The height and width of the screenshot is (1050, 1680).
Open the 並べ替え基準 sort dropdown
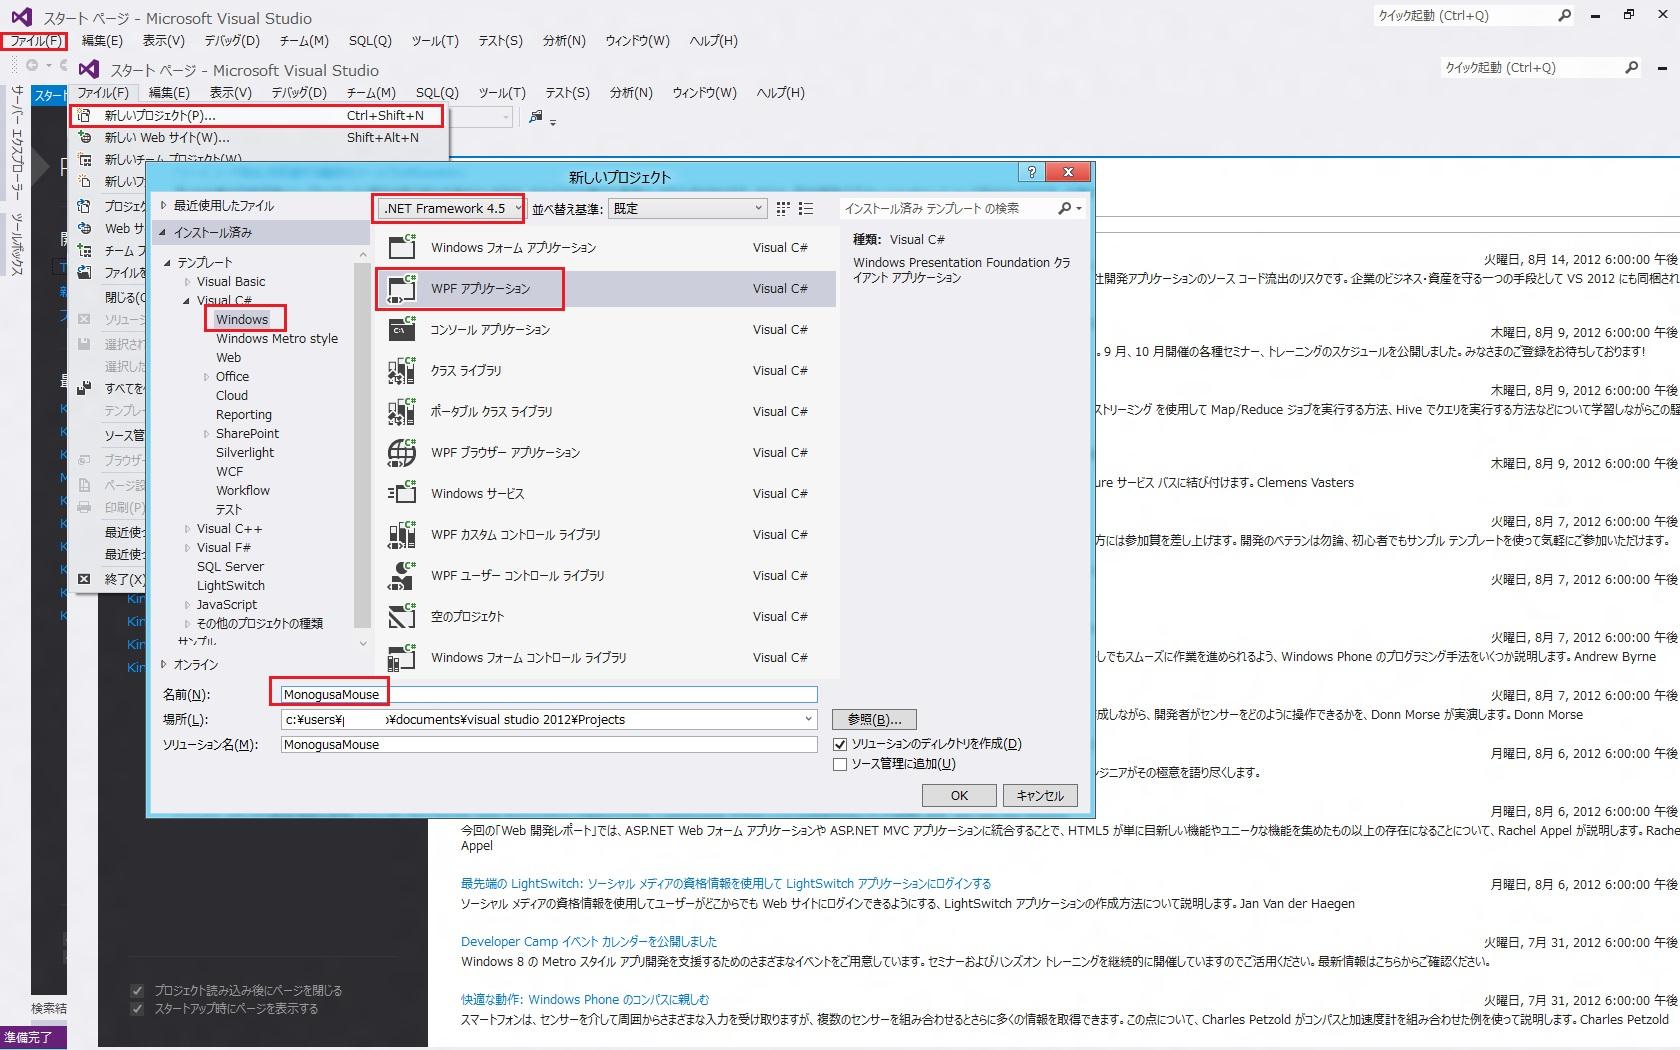coord(687,208)
